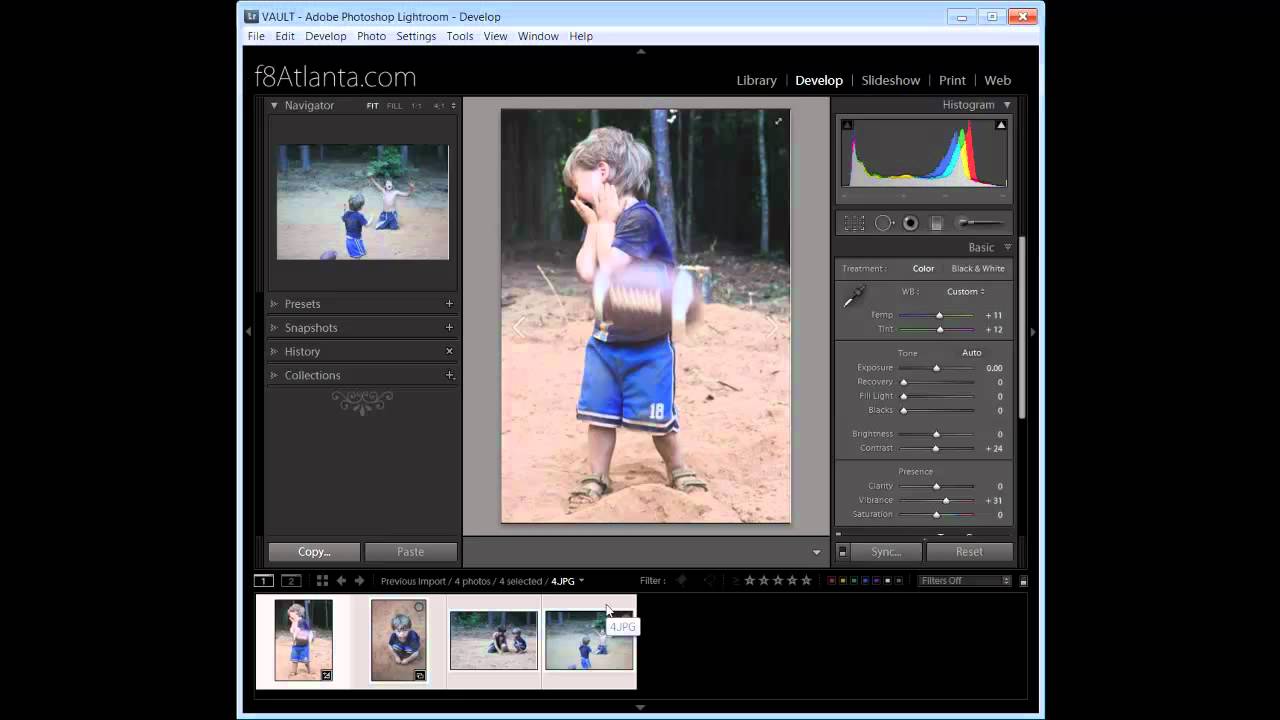The height and width of the screenshot is (720, 1280).
Task: Expand the Presets panel
Action: [274, 304]
